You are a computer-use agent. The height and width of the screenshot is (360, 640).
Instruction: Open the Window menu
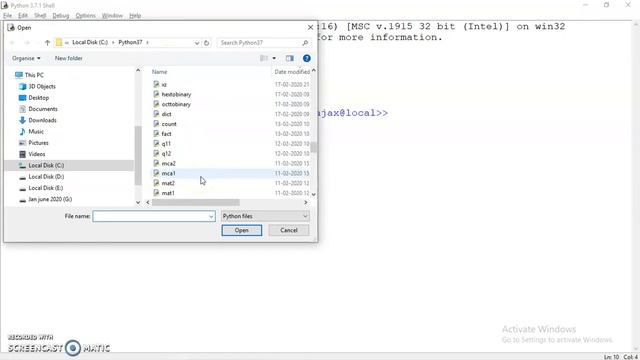[x=112, y=16]
